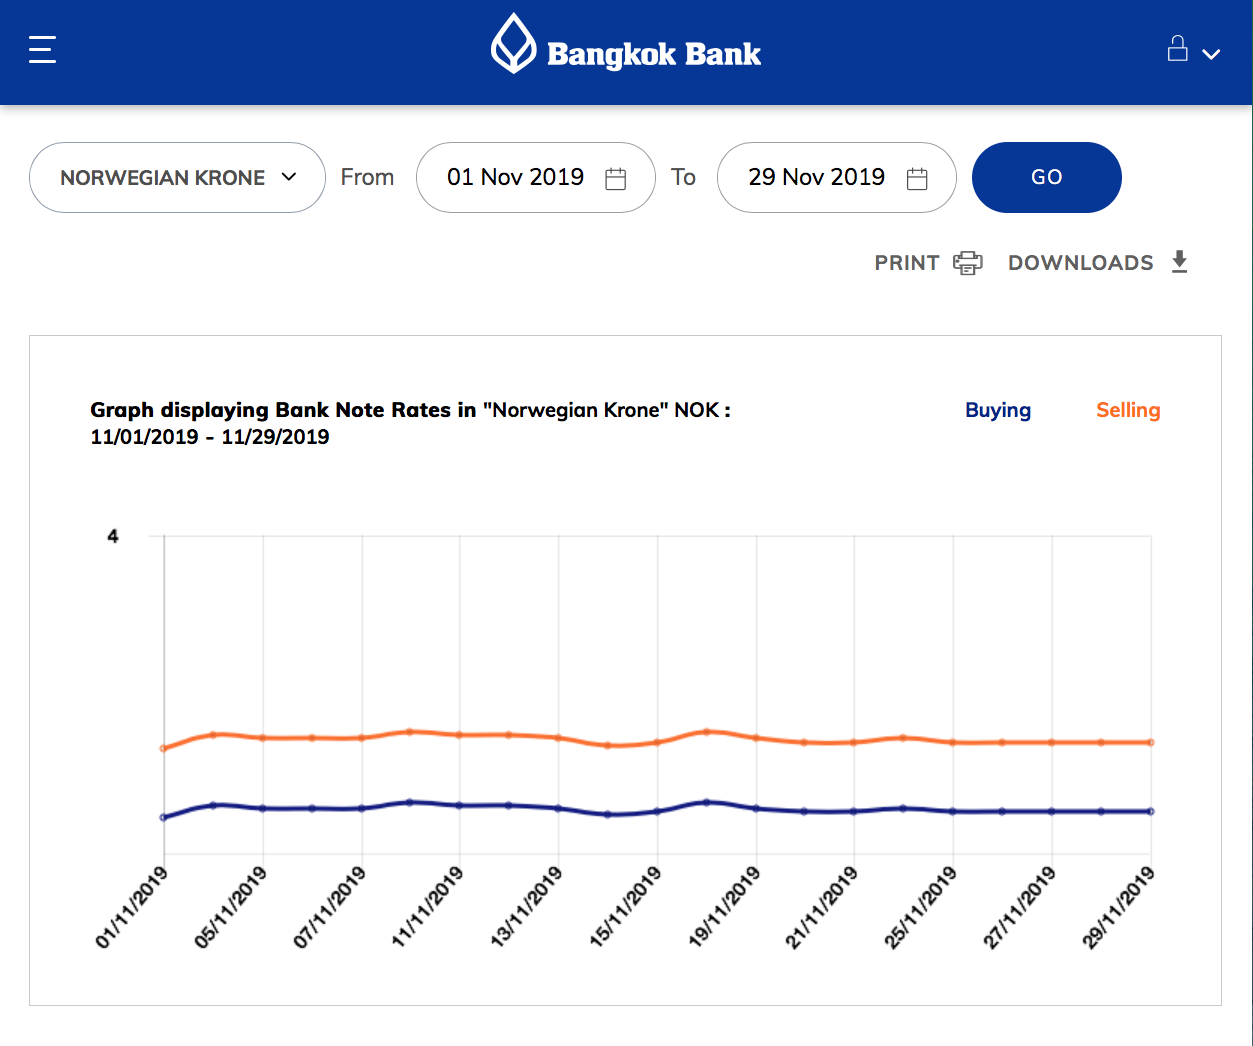Select the 29 Nov 2019 date field
This screenshot has height=1046, width=1253.
tap(816, 177)
